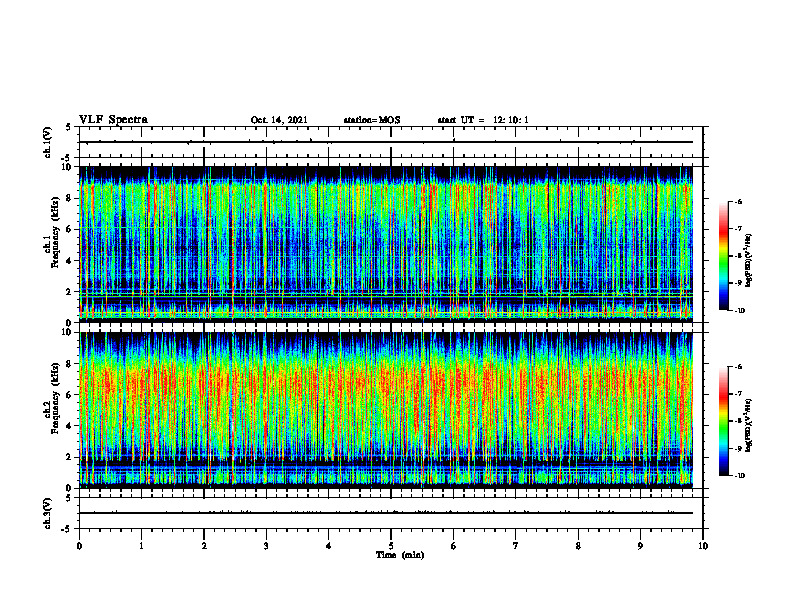The height and width of the screenshot is (612, 792).
Task: Click the ch.2 spectrogram color bar
Action: (723, 421)
